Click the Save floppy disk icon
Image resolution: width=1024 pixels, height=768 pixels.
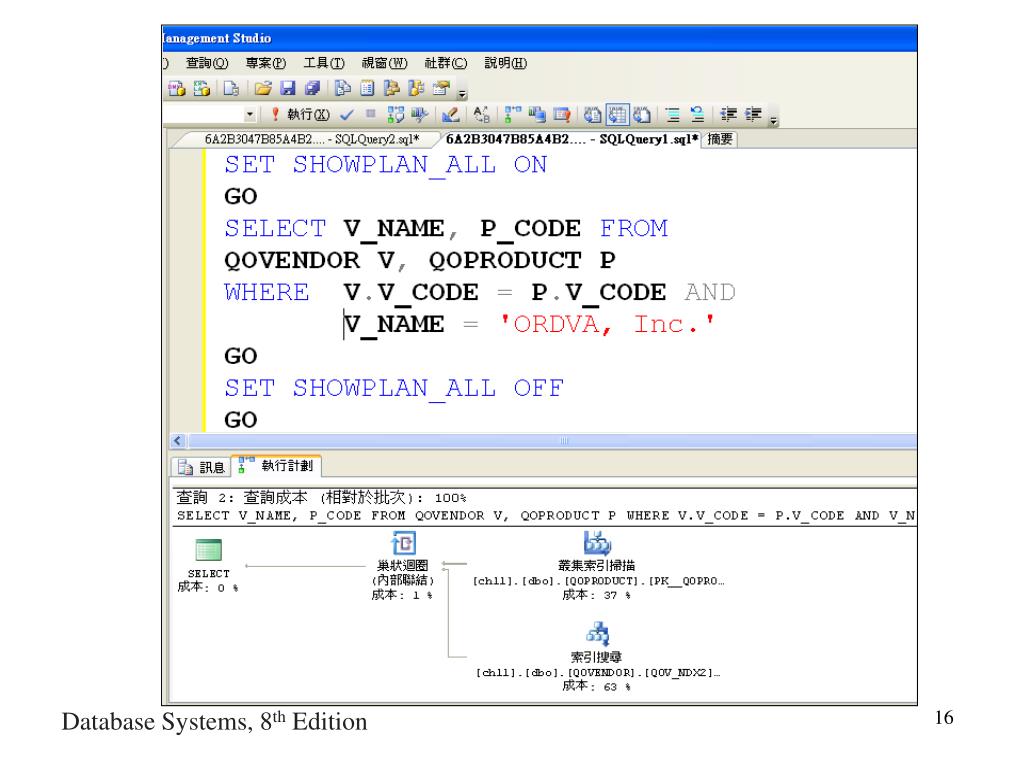point(287,88)
